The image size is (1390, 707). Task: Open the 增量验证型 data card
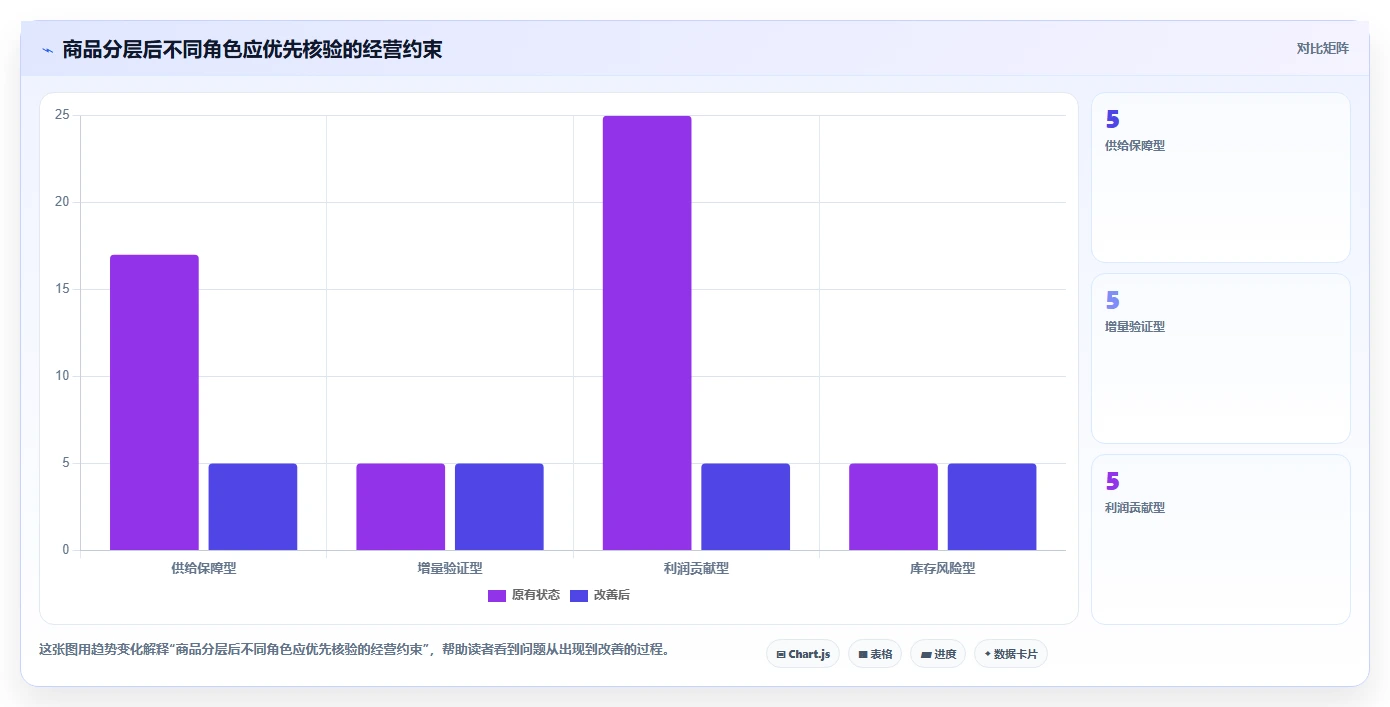(1220, 359)
